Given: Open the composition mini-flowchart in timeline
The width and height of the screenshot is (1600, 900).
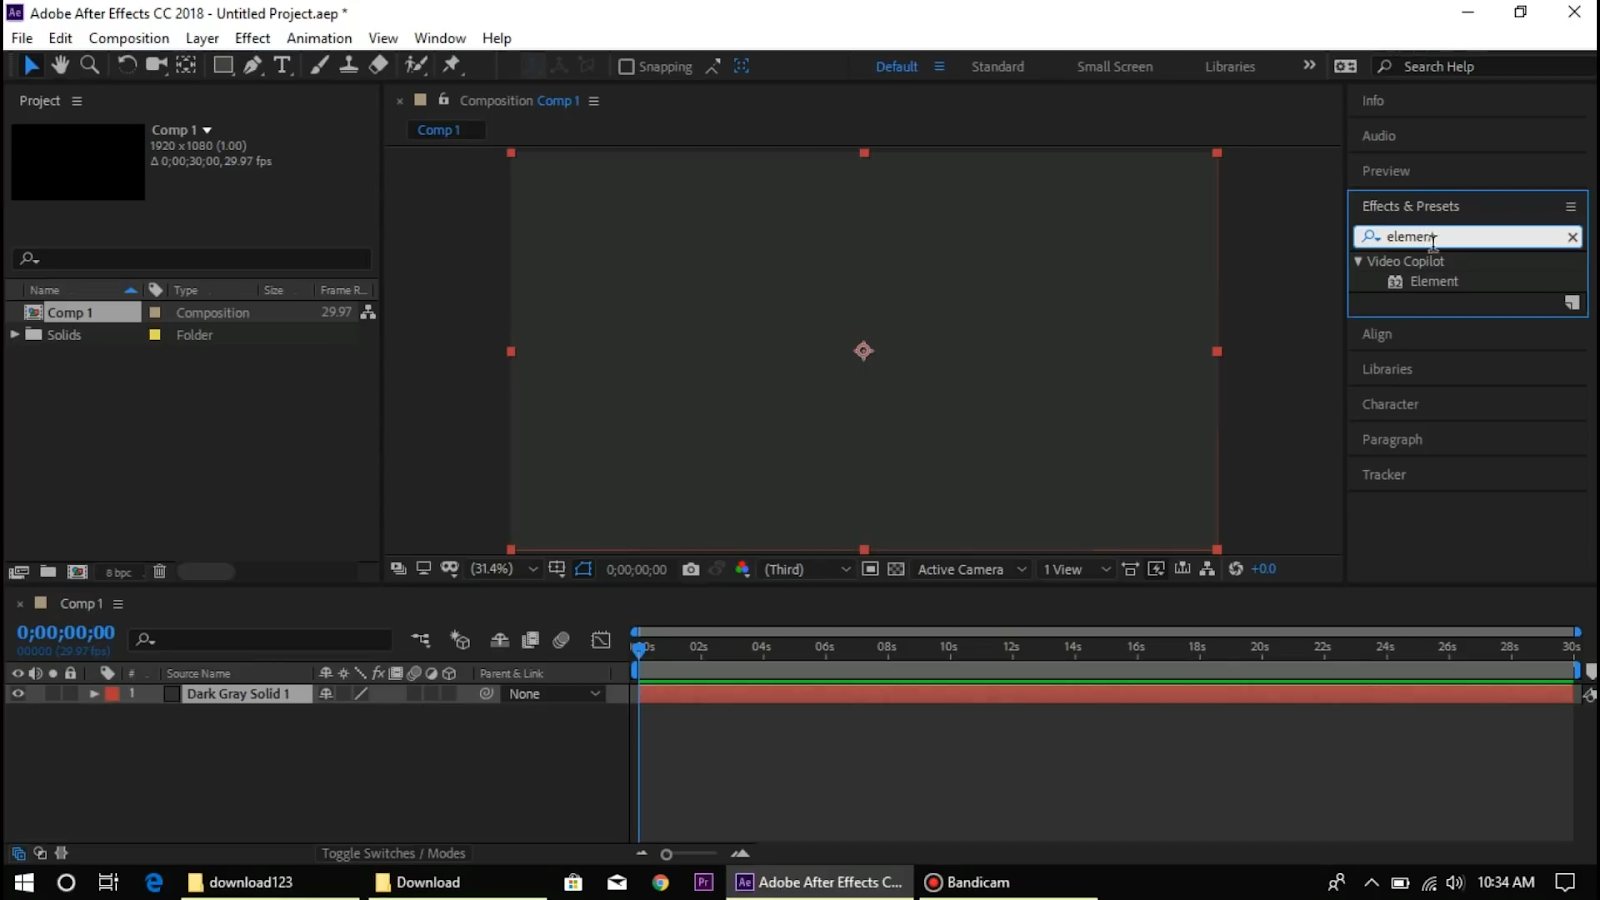Looking at the screenshot, I should click(x=421, y=640).
